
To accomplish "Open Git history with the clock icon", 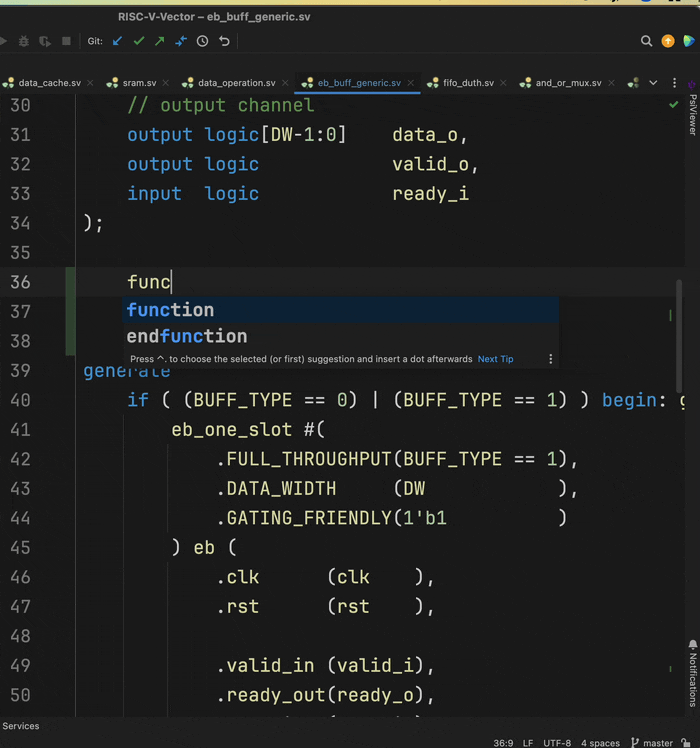I will pyautogui.click(x=203, y=41).
